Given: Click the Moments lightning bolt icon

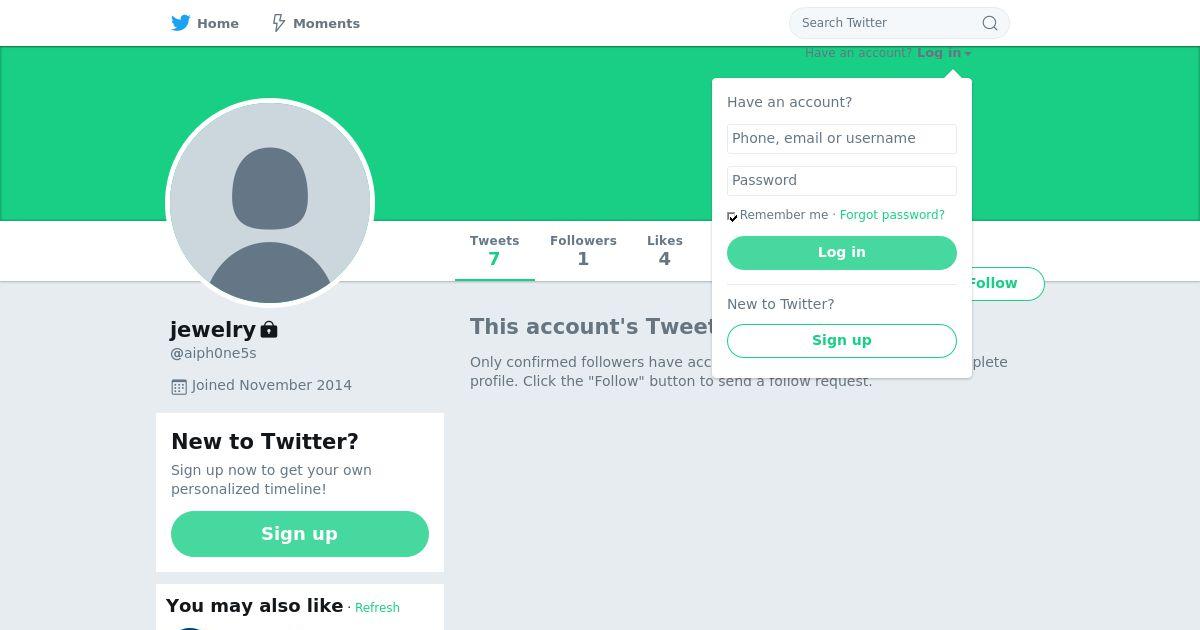Looking at the screenshot, I should [279, 23].
